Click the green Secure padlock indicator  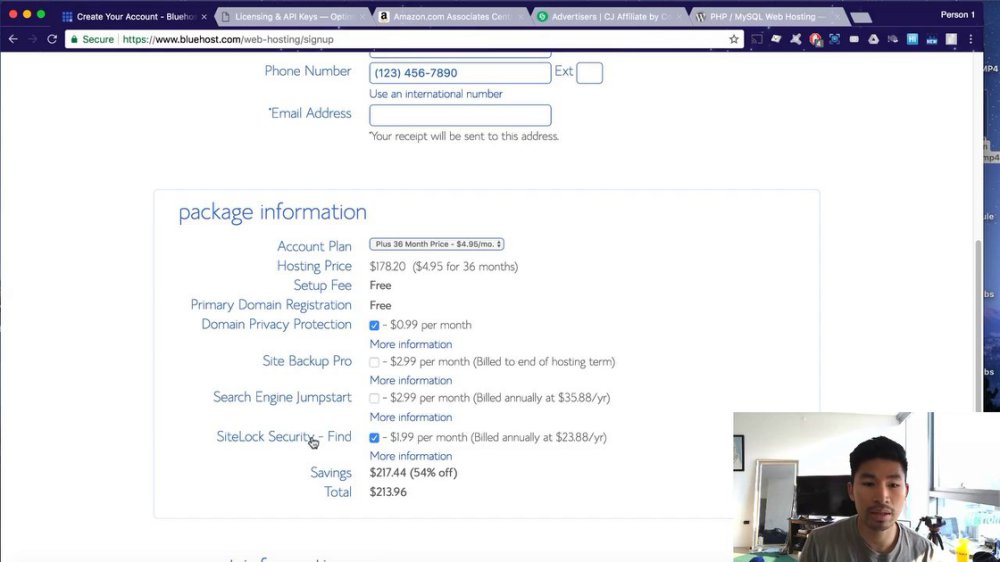92,40
